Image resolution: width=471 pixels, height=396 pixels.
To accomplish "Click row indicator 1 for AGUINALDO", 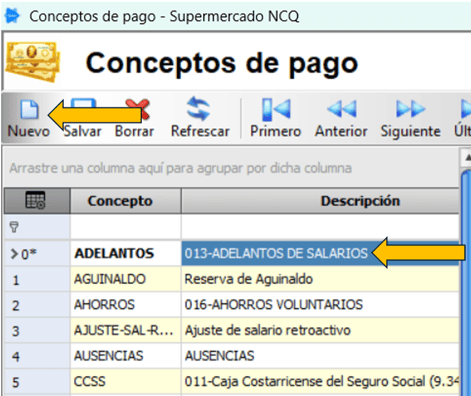I will pyautogui.click(x=37, y=279).
